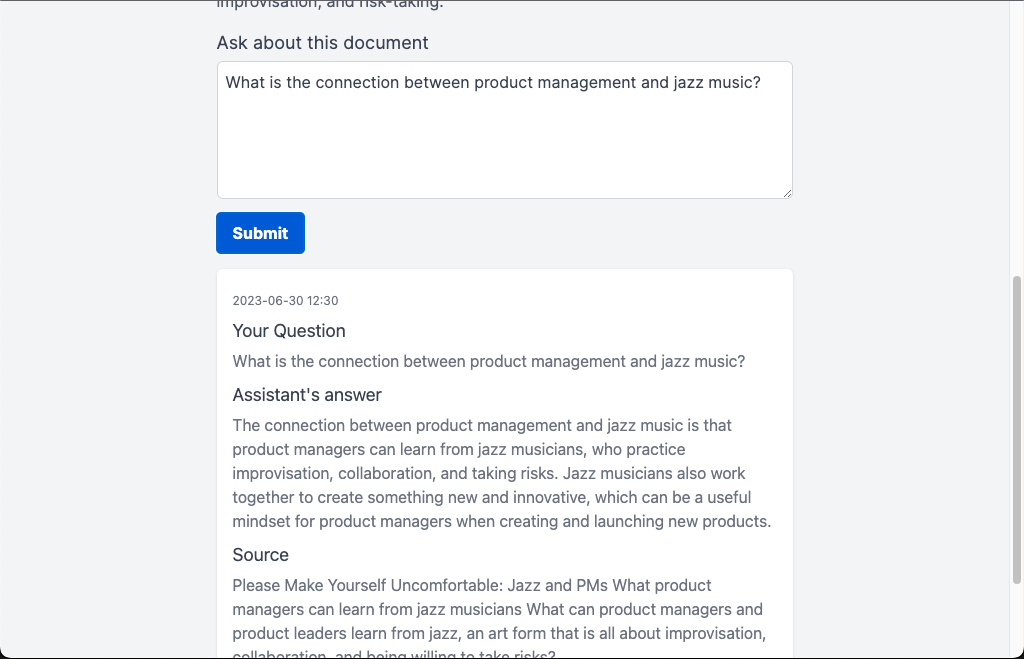Click the Submit button
Image resolution: width=1024 pixels, height=659 pixels.
(x=260, y=233)
